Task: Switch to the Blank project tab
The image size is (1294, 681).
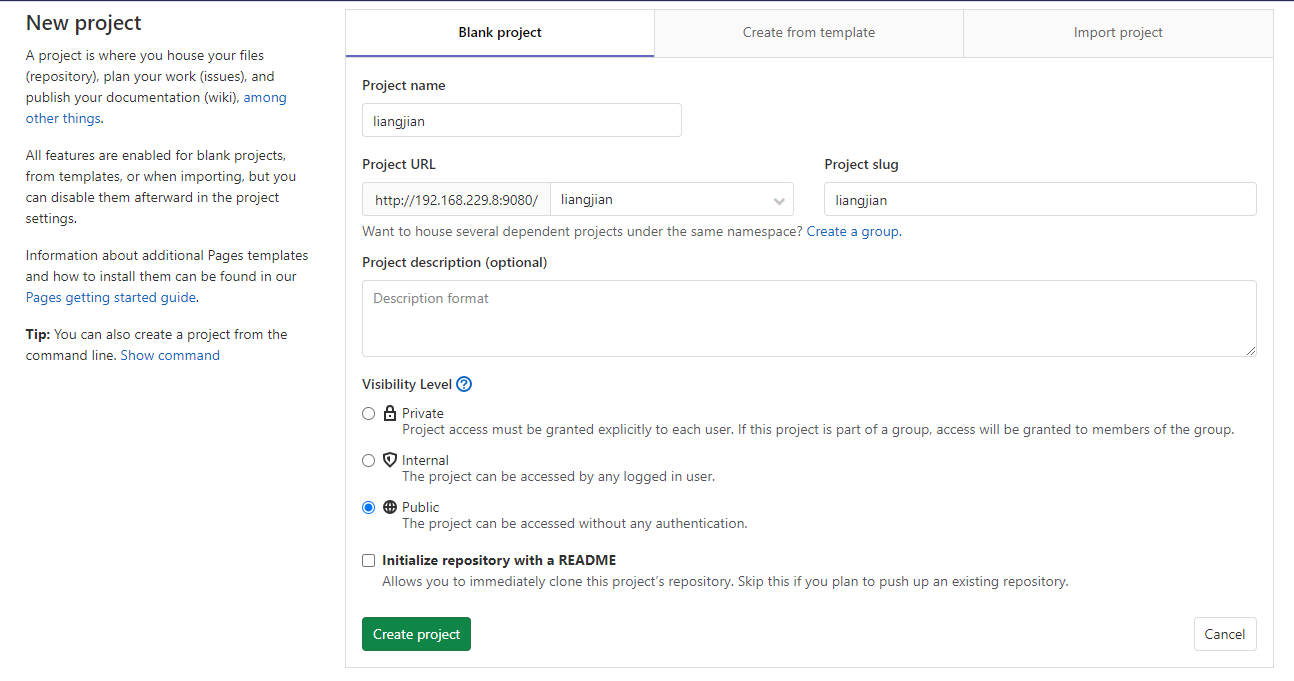Action: pyautogui.click(x=500, y=33)
